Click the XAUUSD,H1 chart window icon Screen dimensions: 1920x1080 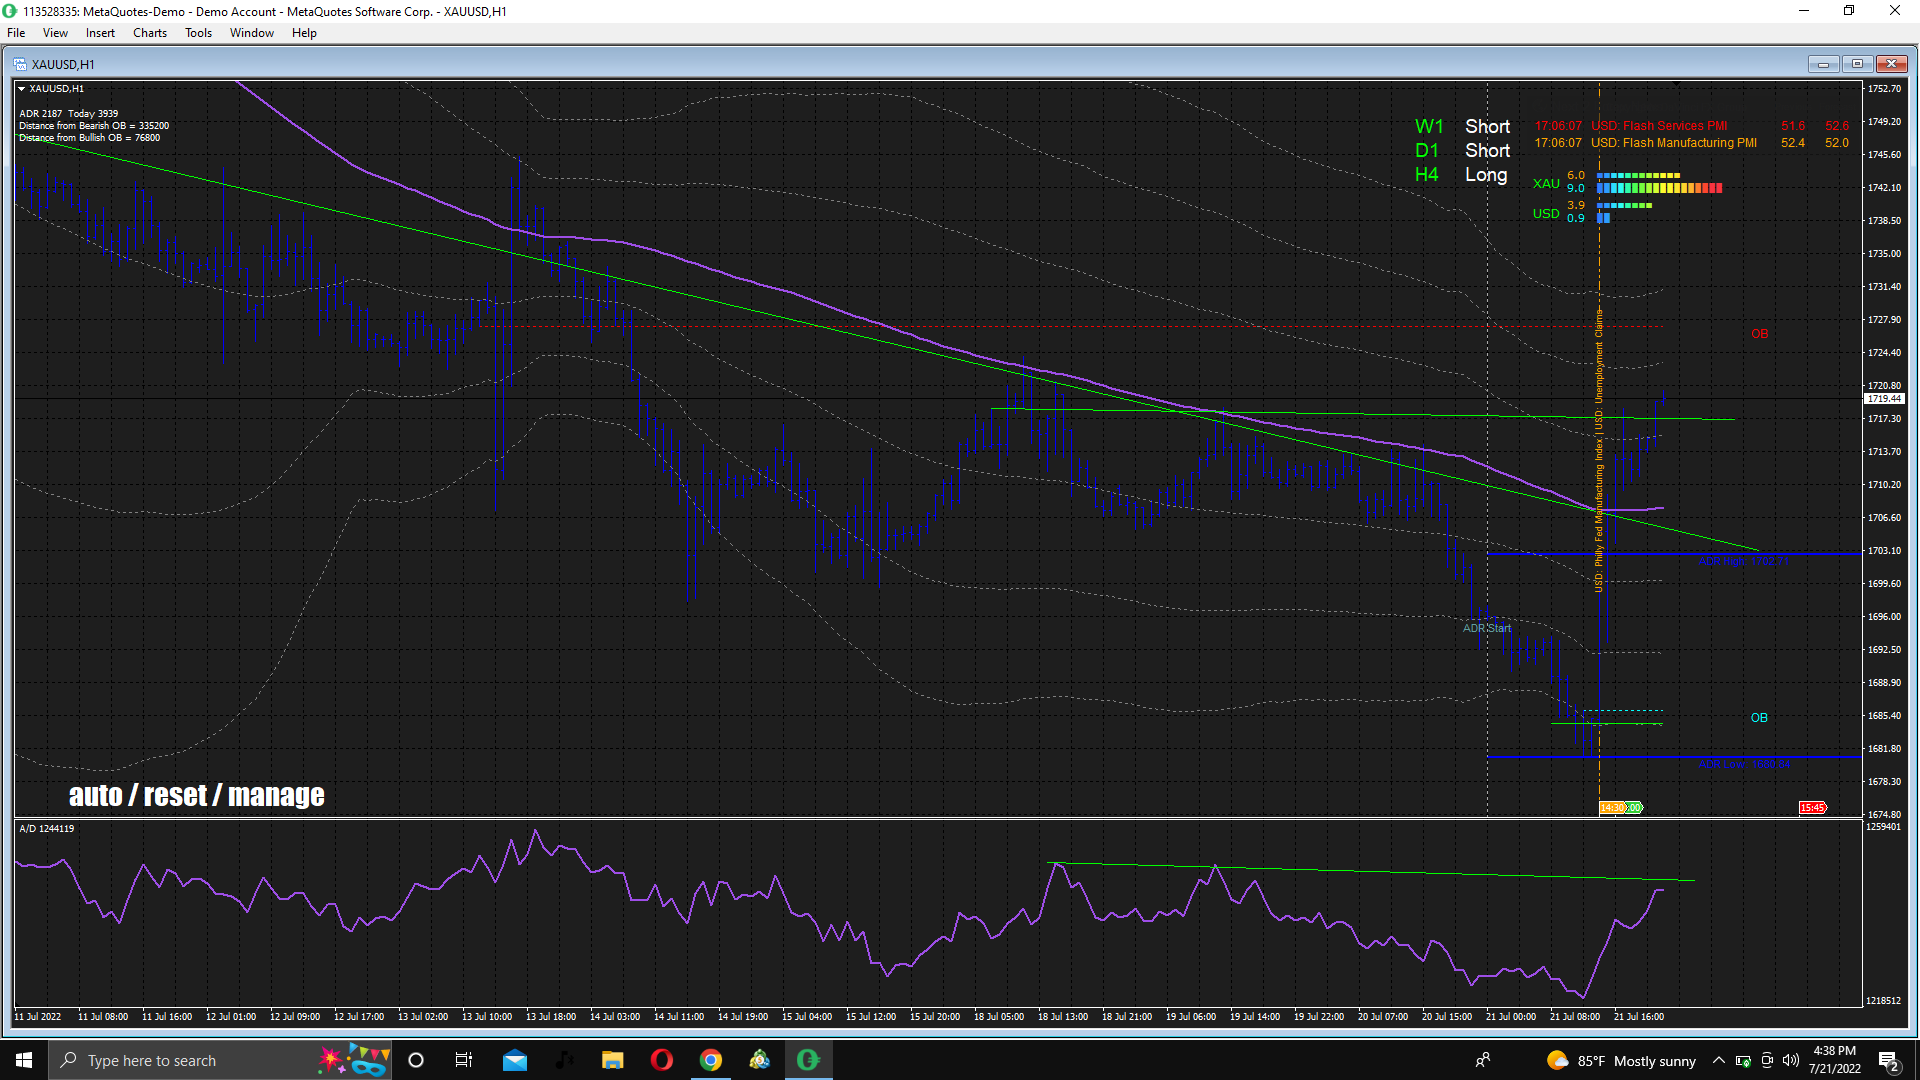tap(20, 64)
